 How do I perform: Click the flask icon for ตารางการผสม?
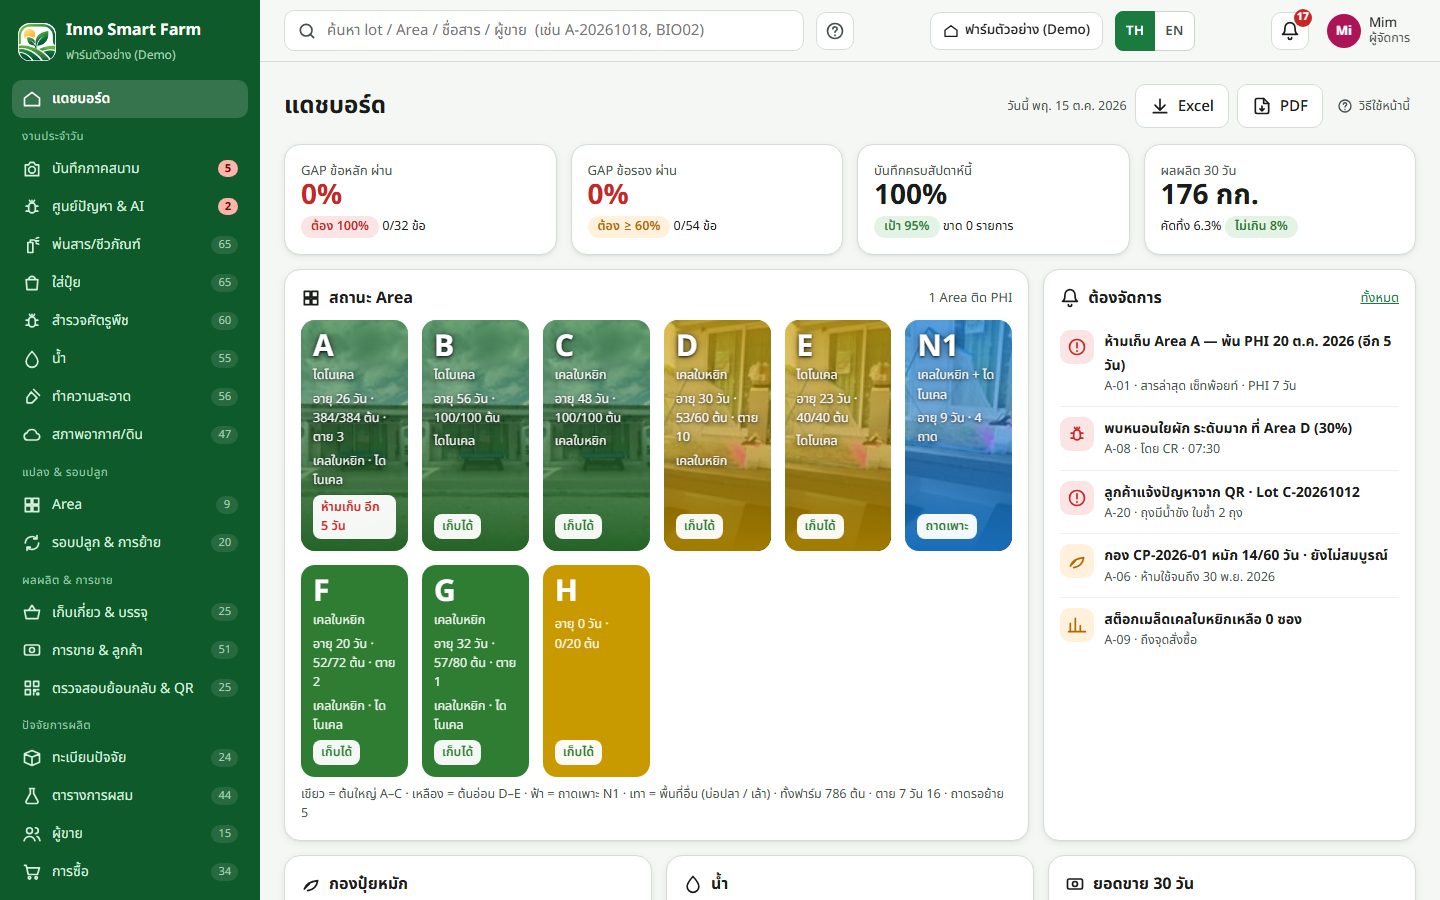[32, 796]
